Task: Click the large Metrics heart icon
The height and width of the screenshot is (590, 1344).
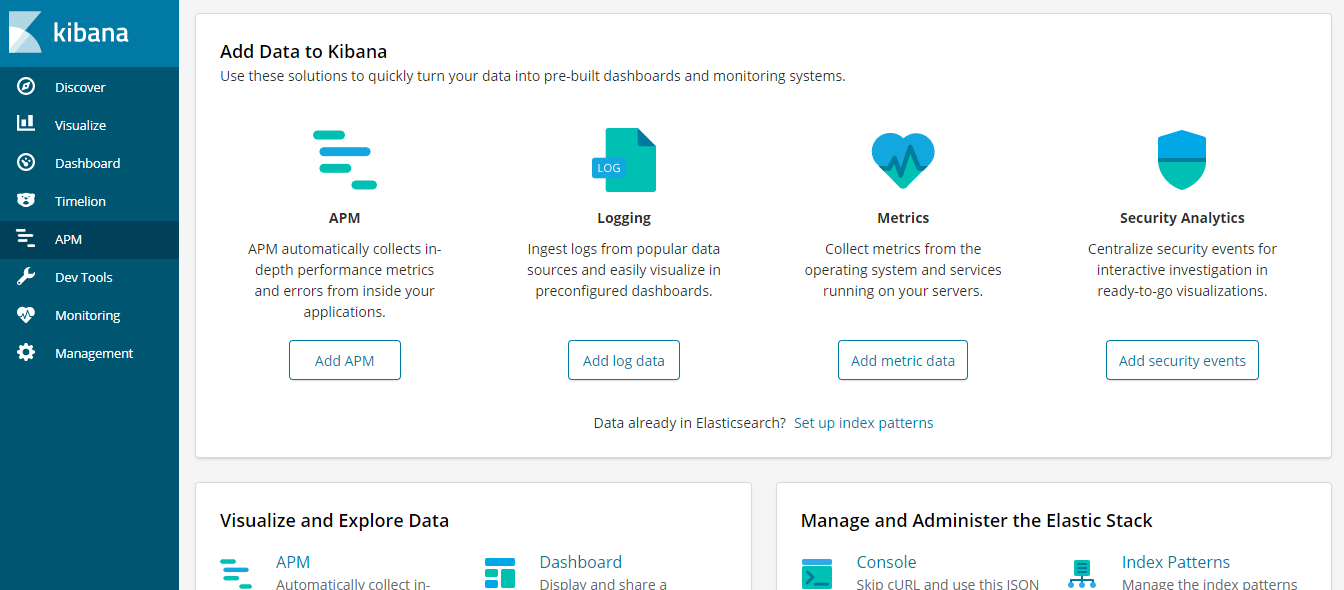Action: [902, 160]
